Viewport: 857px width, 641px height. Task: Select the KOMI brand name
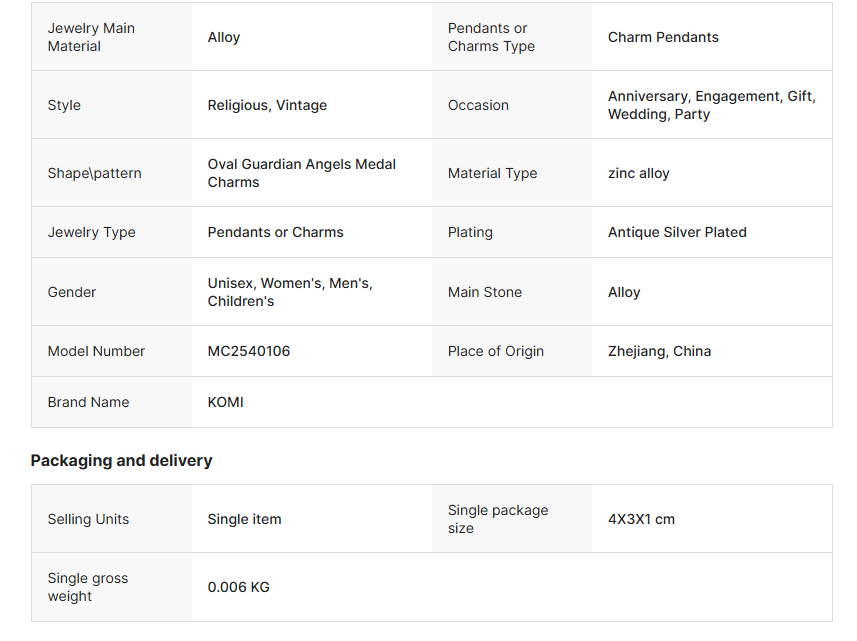pos(225,402)
